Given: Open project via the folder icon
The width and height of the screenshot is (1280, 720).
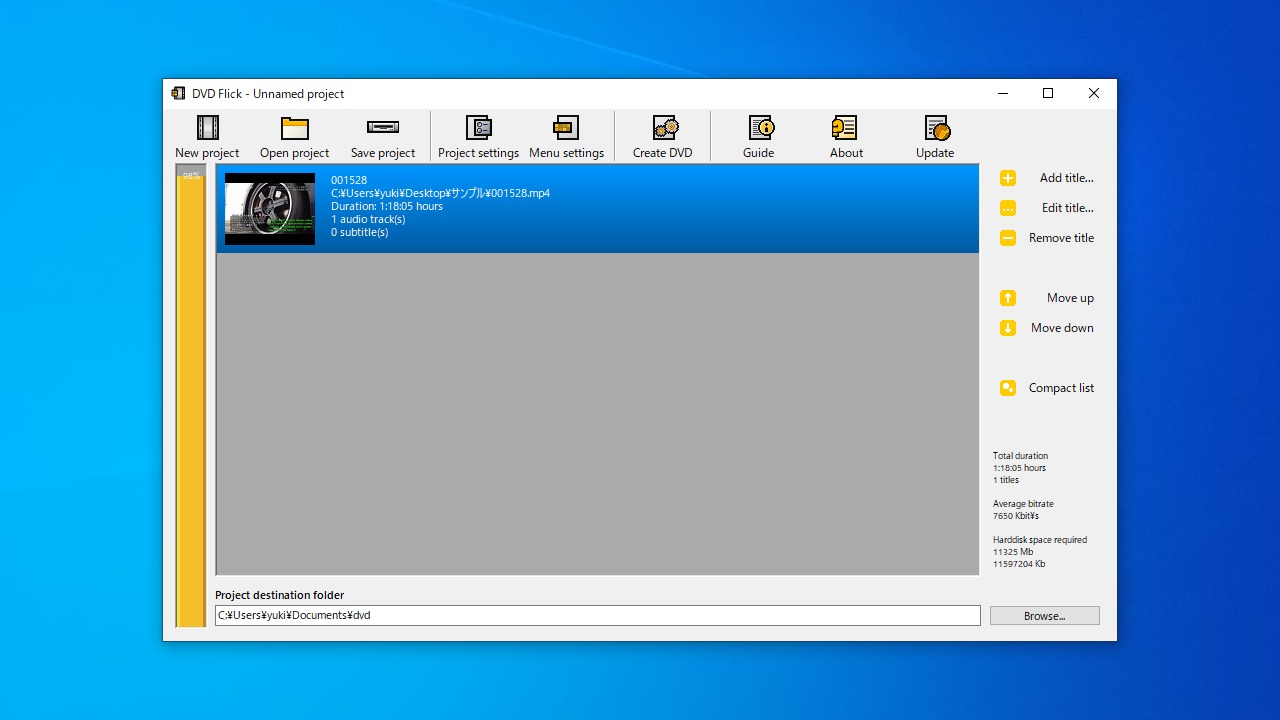Looking at the screenshot, I should (294, 128).
